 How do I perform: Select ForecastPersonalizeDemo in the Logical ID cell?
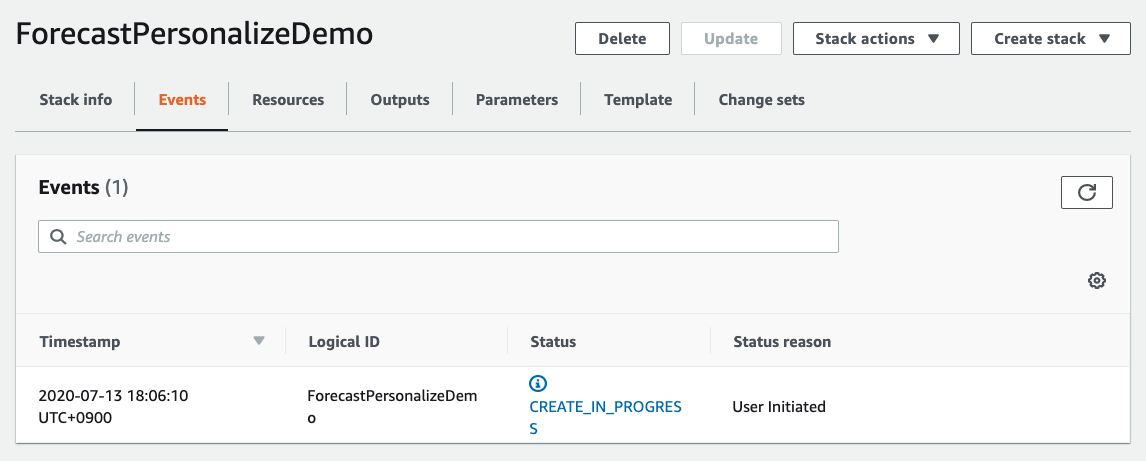click(392, 407)
